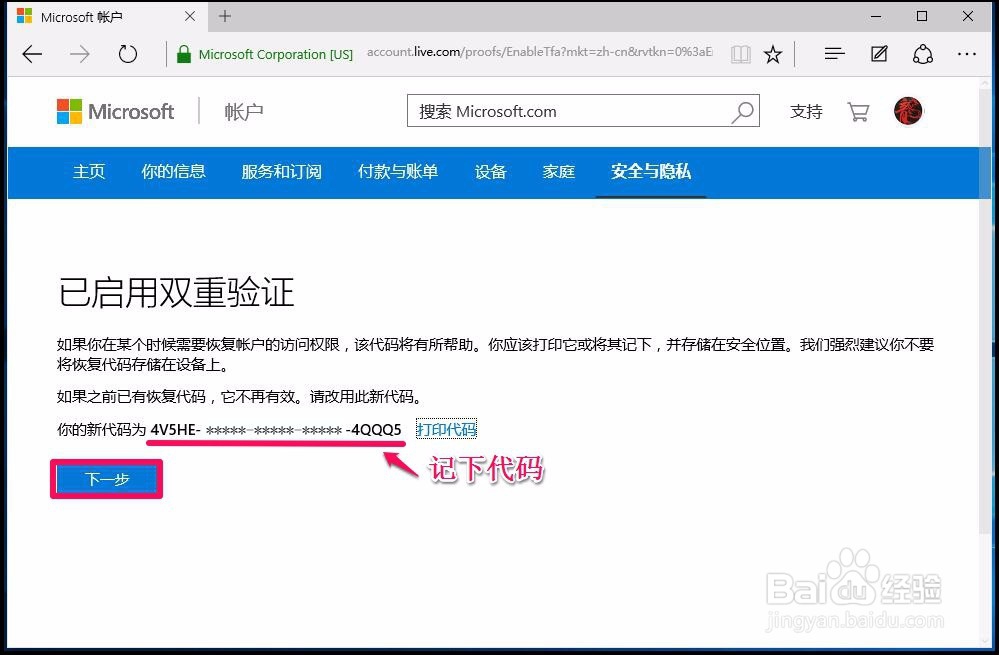Screen dimensions: 999x655
Task: Open the Hub lines icon
Action: coord(834,54)
